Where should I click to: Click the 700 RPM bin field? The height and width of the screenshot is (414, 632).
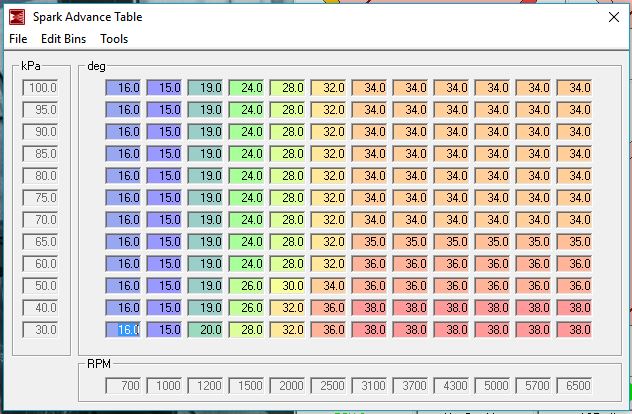[x=123, y=385]
